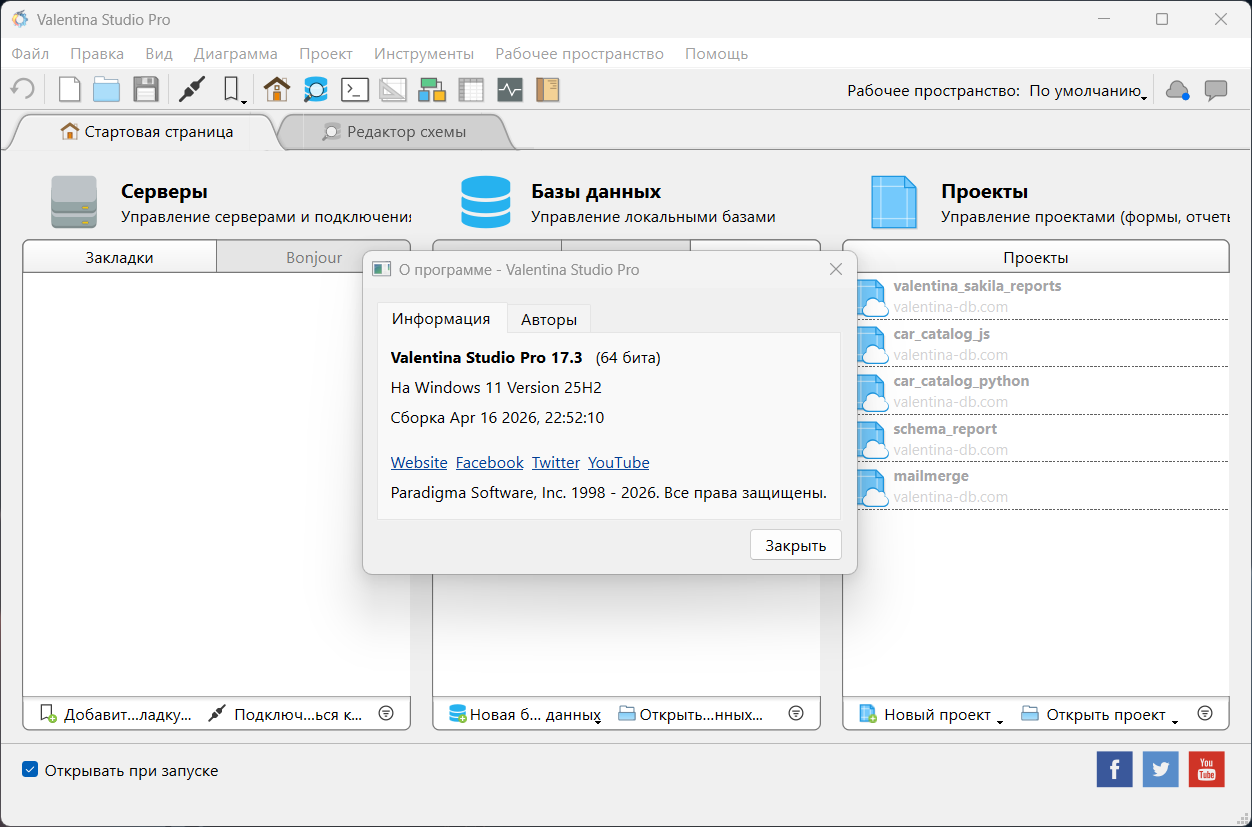This screenshot has height=827, width=1252.
Task: Click the 'Valentina Studio Pro 17.3' version text
Action: coord(486,357)
